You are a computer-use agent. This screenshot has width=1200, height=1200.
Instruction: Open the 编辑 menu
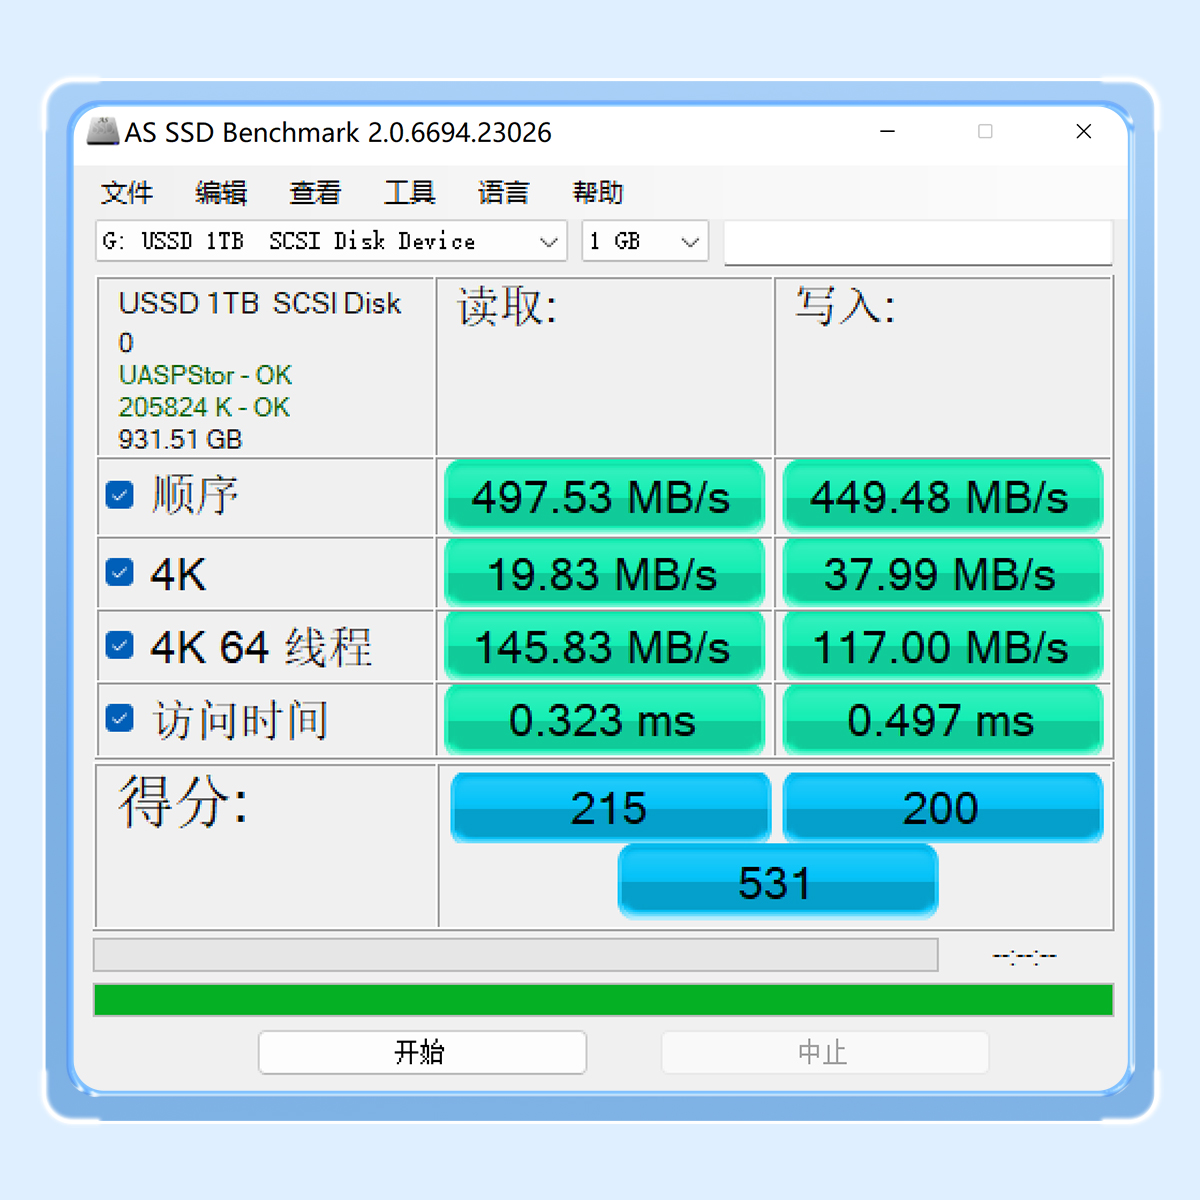221,192
